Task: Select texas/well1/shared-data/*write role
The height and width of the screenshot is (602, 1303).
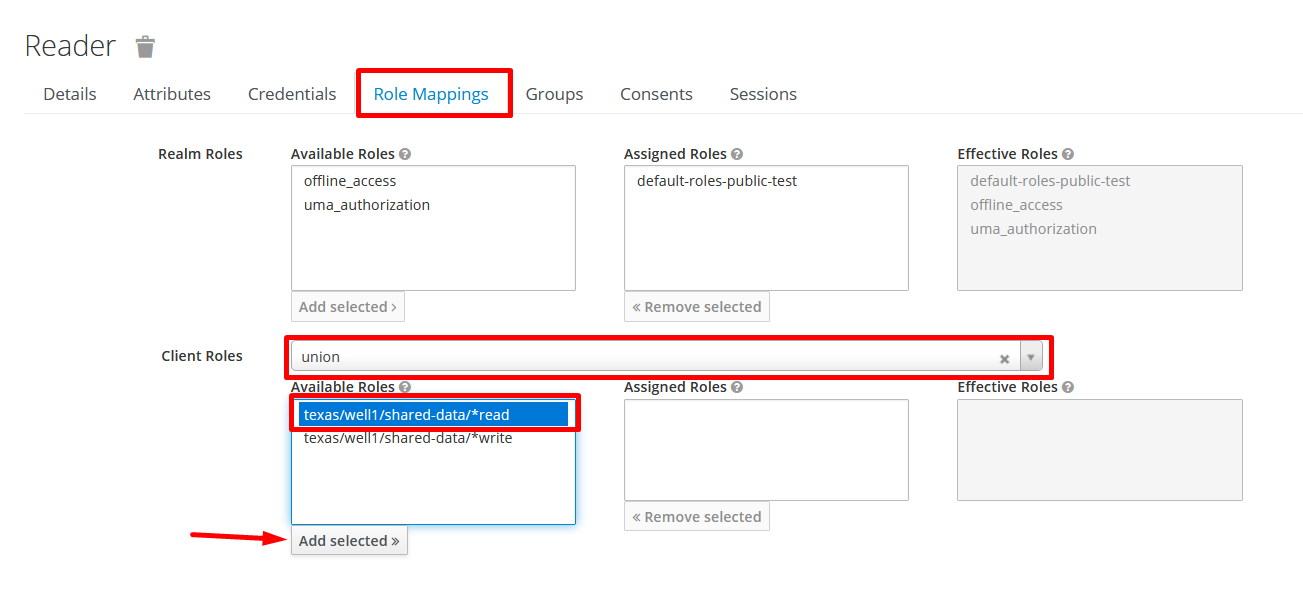Action: coord(408,438)
